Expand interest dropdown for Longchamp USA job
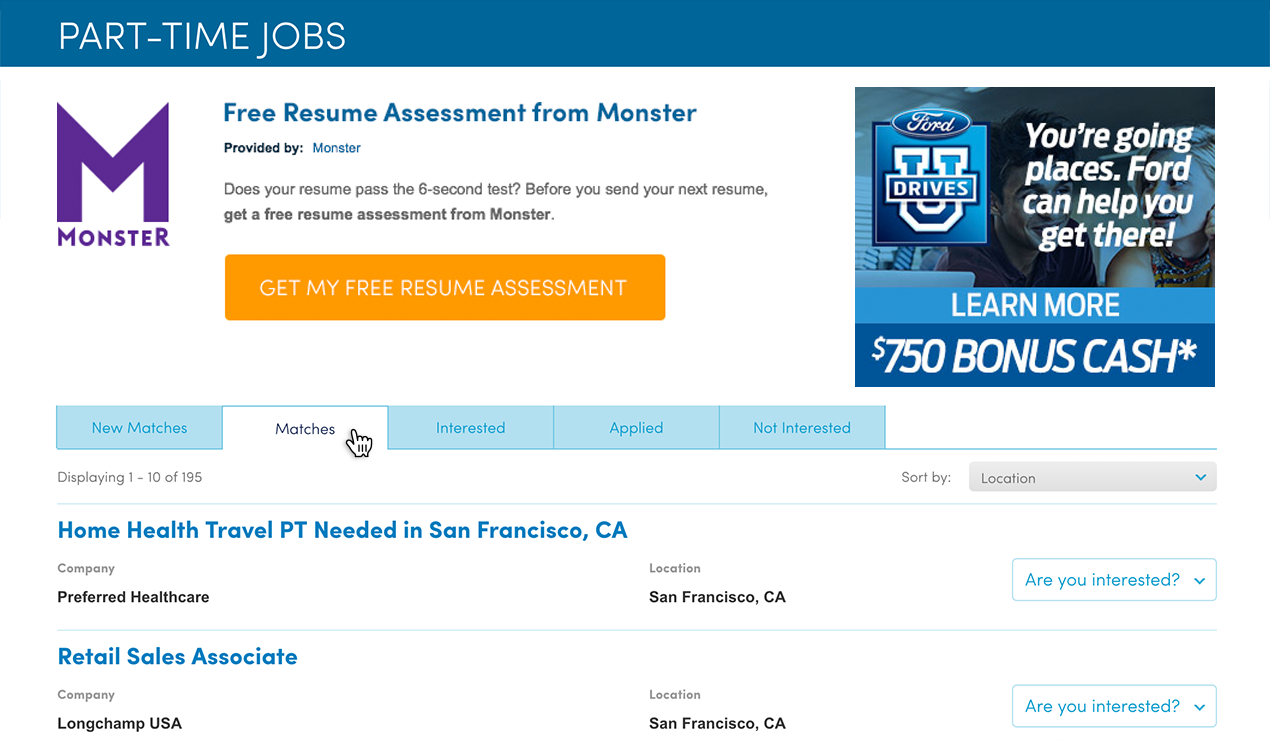Image resolution: width=1270 pixels, height=740 pixels. pos(1114,706)
